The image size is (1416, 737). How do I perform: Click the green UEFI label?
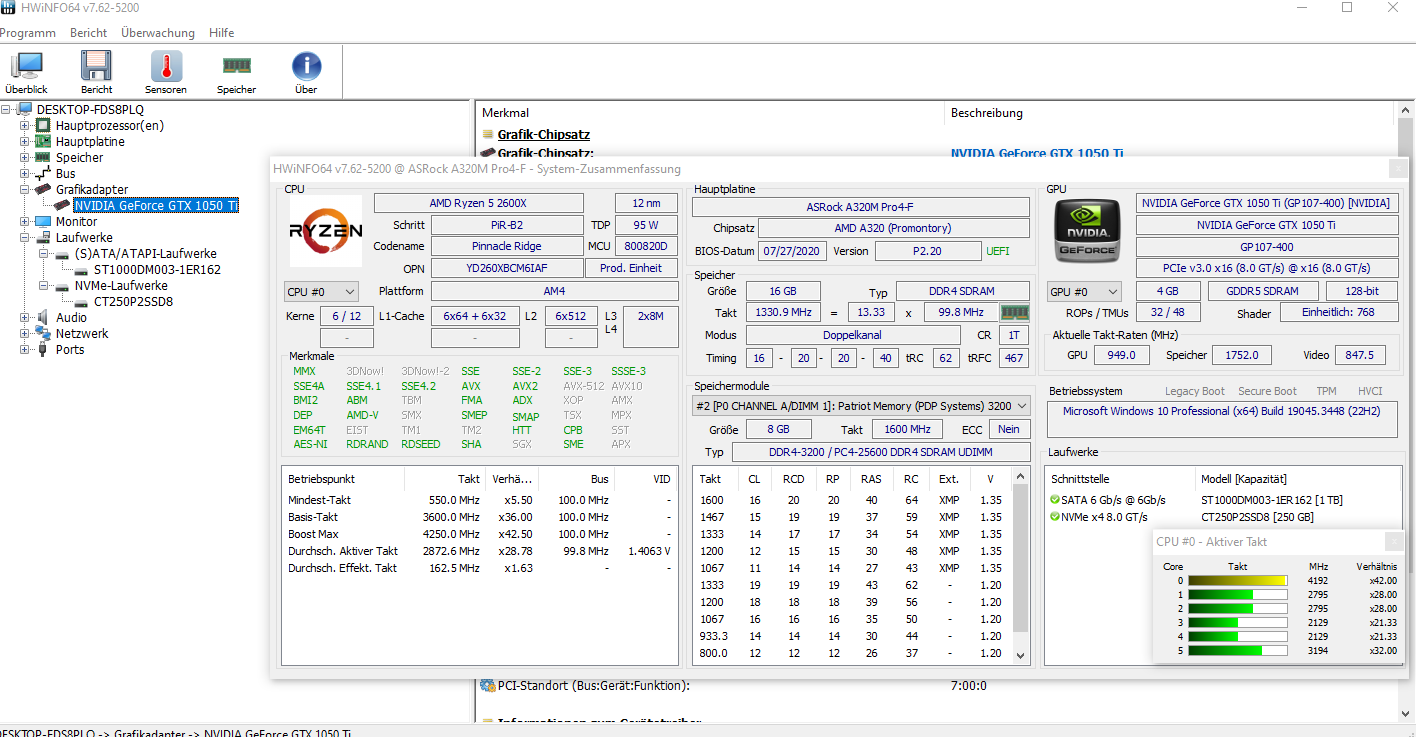click(x=998, y=251)
